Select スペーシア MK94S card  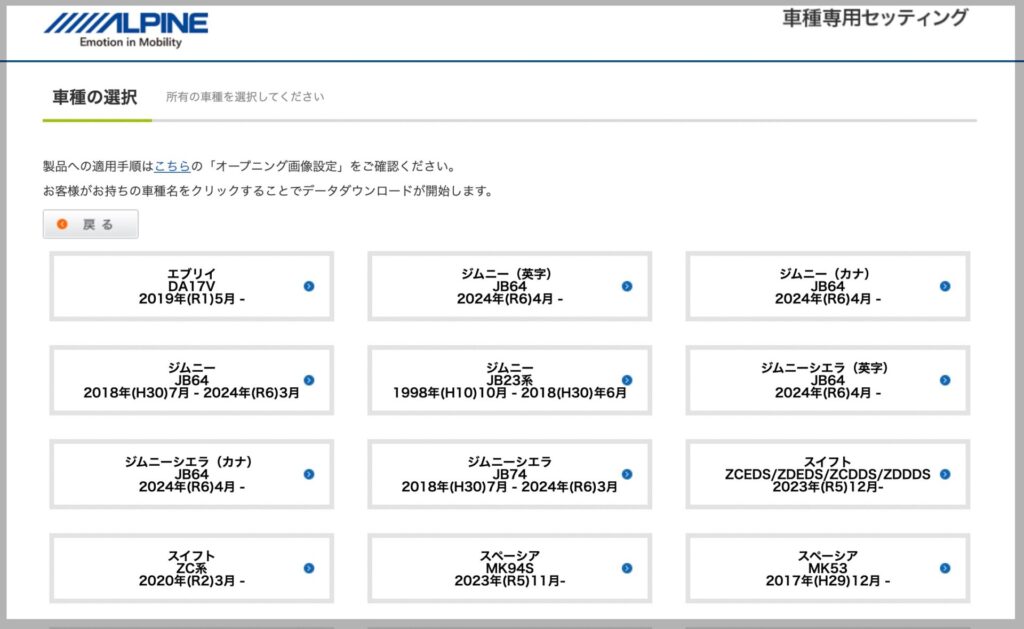click(x=509, y=568)
